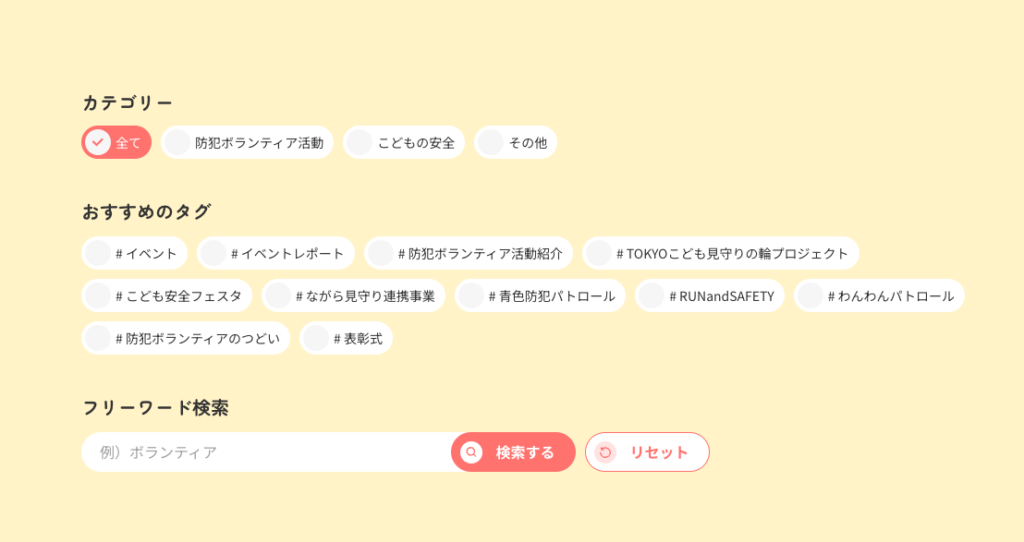This screenshot has width=1024, height=542.
Task: Select the #わんわんパトロール tag
Action: pos(878,296)
